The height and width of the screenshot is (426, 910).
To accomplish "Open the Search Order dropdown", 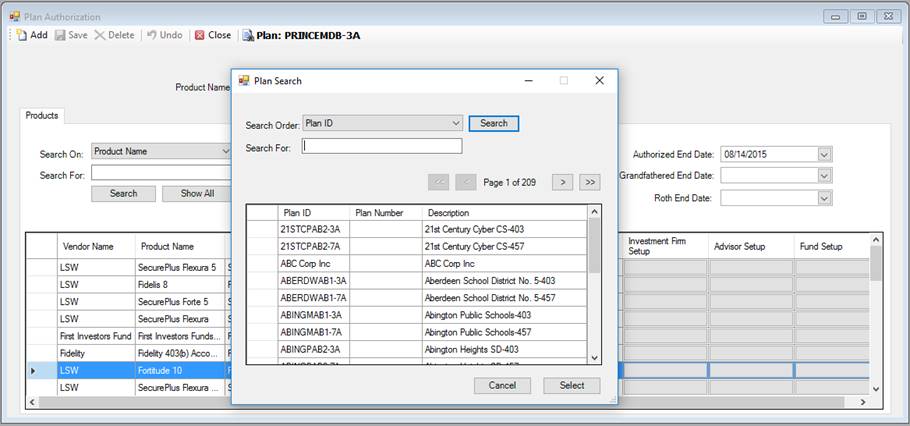I will [457, 123].
